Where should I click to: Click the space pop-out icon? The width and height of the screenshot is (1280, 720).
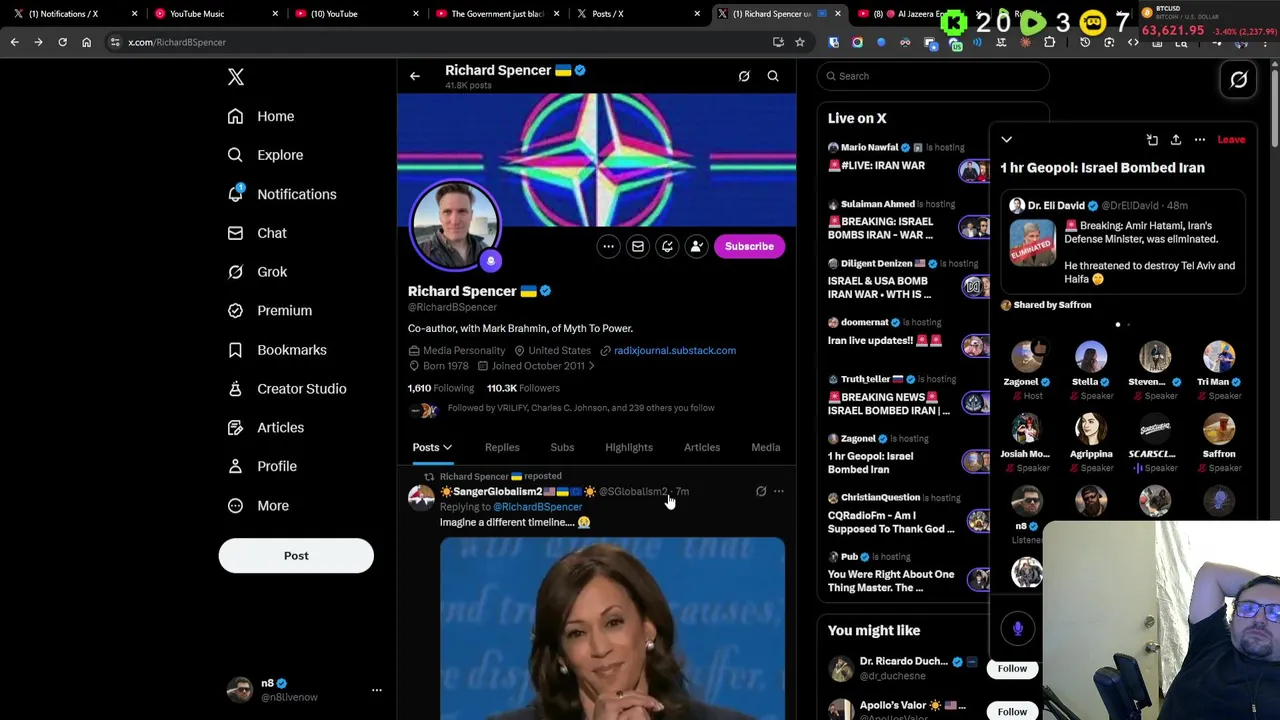(1152, 140)
